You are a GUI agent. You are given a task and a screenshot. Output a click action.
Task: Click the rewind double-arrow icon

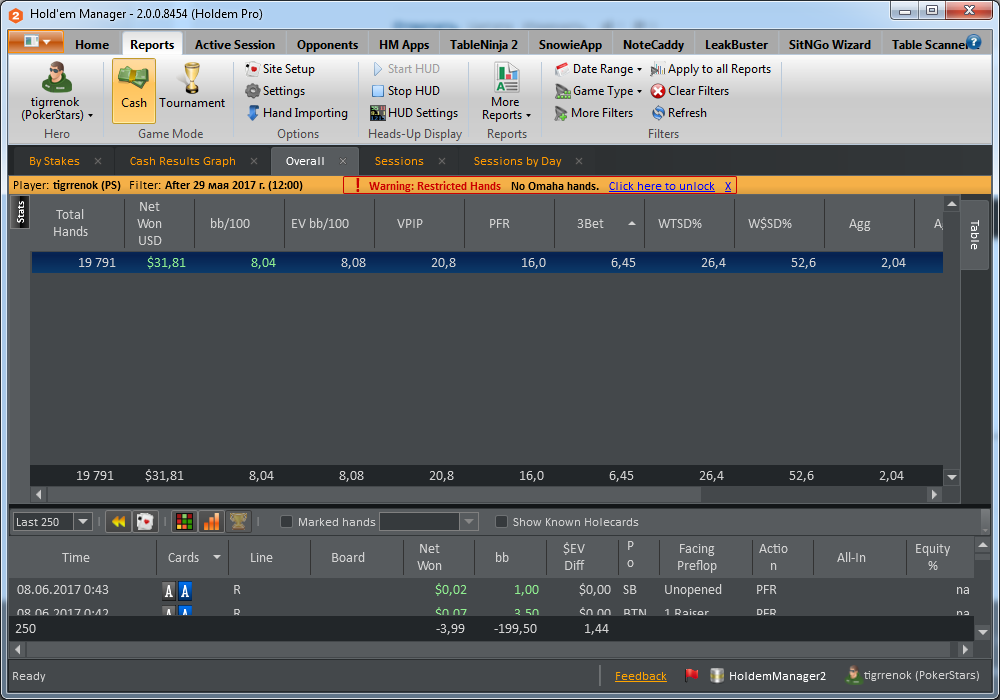(x=119, y=522)
